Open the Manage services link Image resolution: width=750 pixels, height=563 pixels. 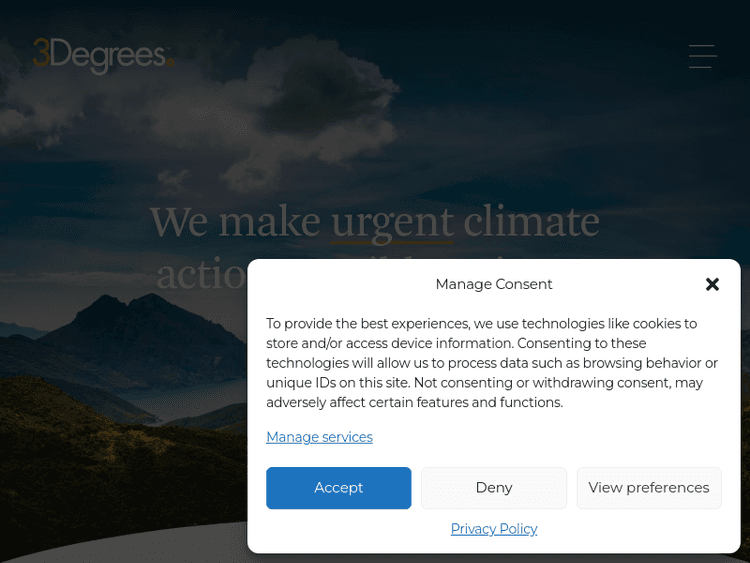click(319, 437)
